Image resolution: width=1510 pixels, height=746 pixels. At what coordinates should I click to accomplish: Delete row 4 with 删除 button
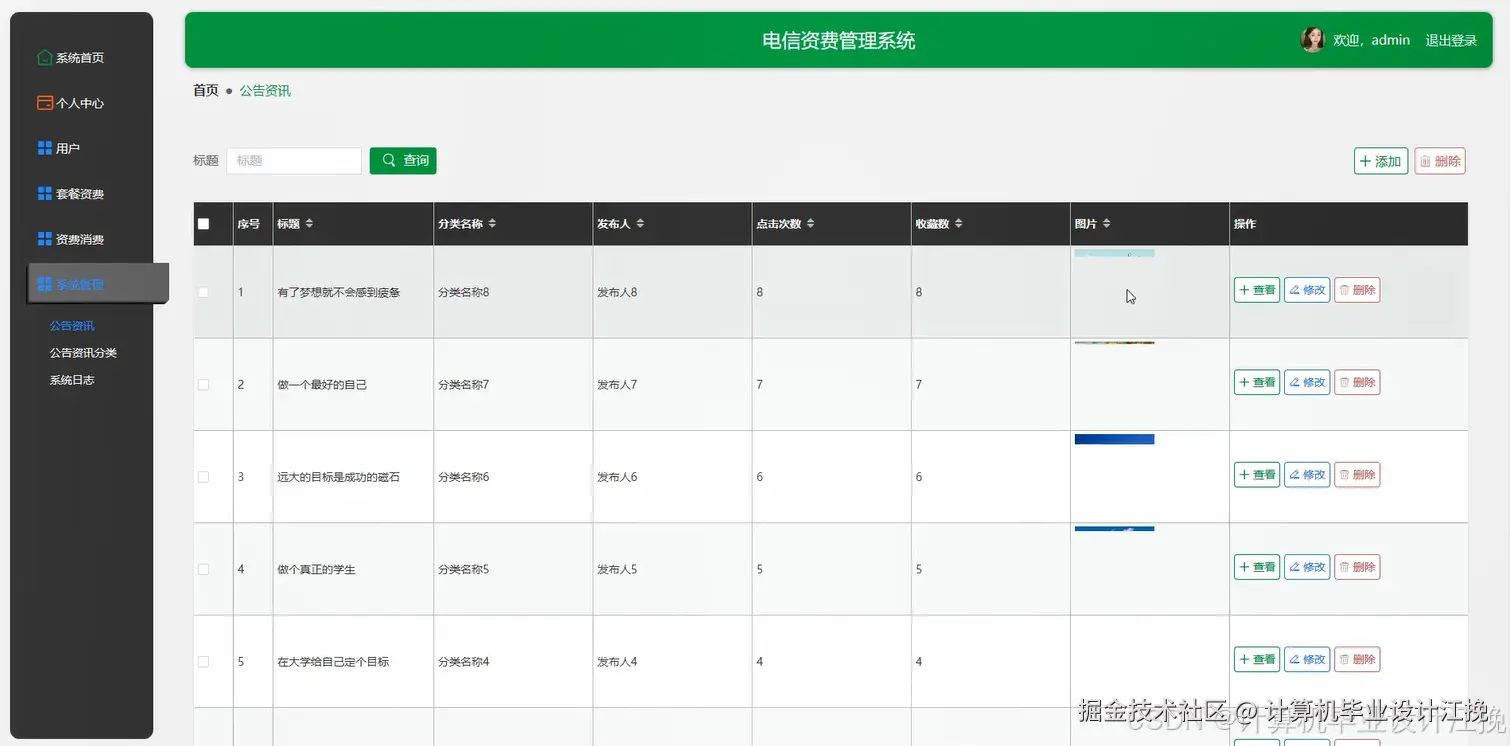point(1357,567)
